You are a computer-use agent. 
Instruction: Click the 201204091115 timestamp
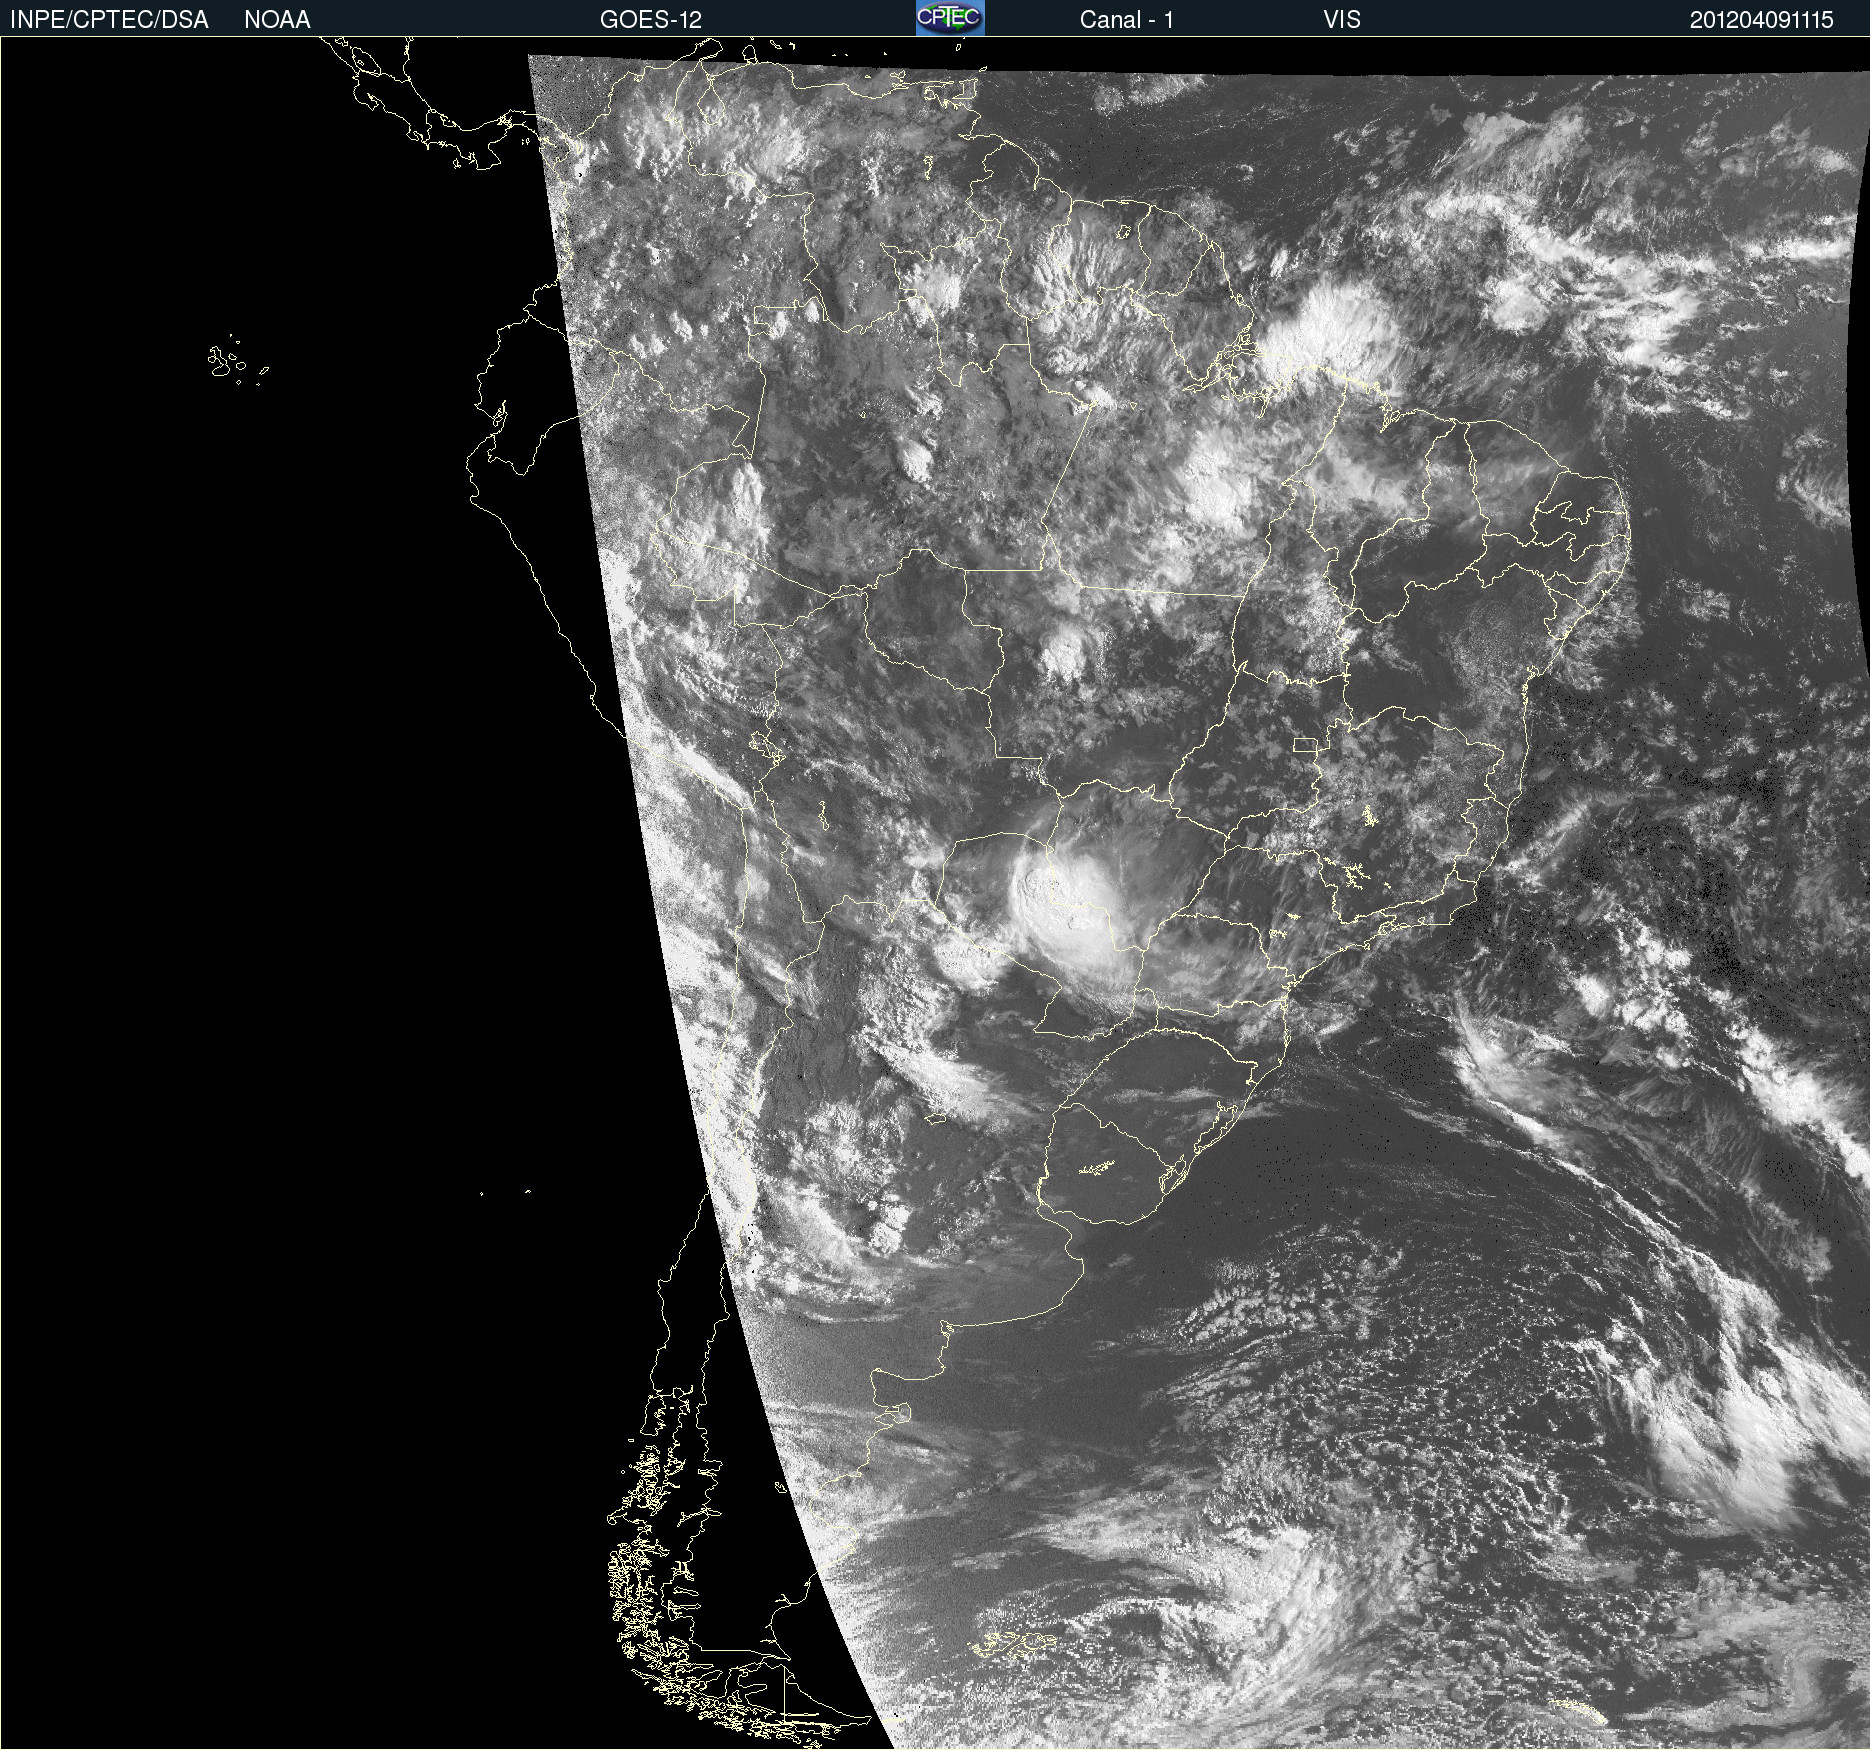pos(1762,20)
